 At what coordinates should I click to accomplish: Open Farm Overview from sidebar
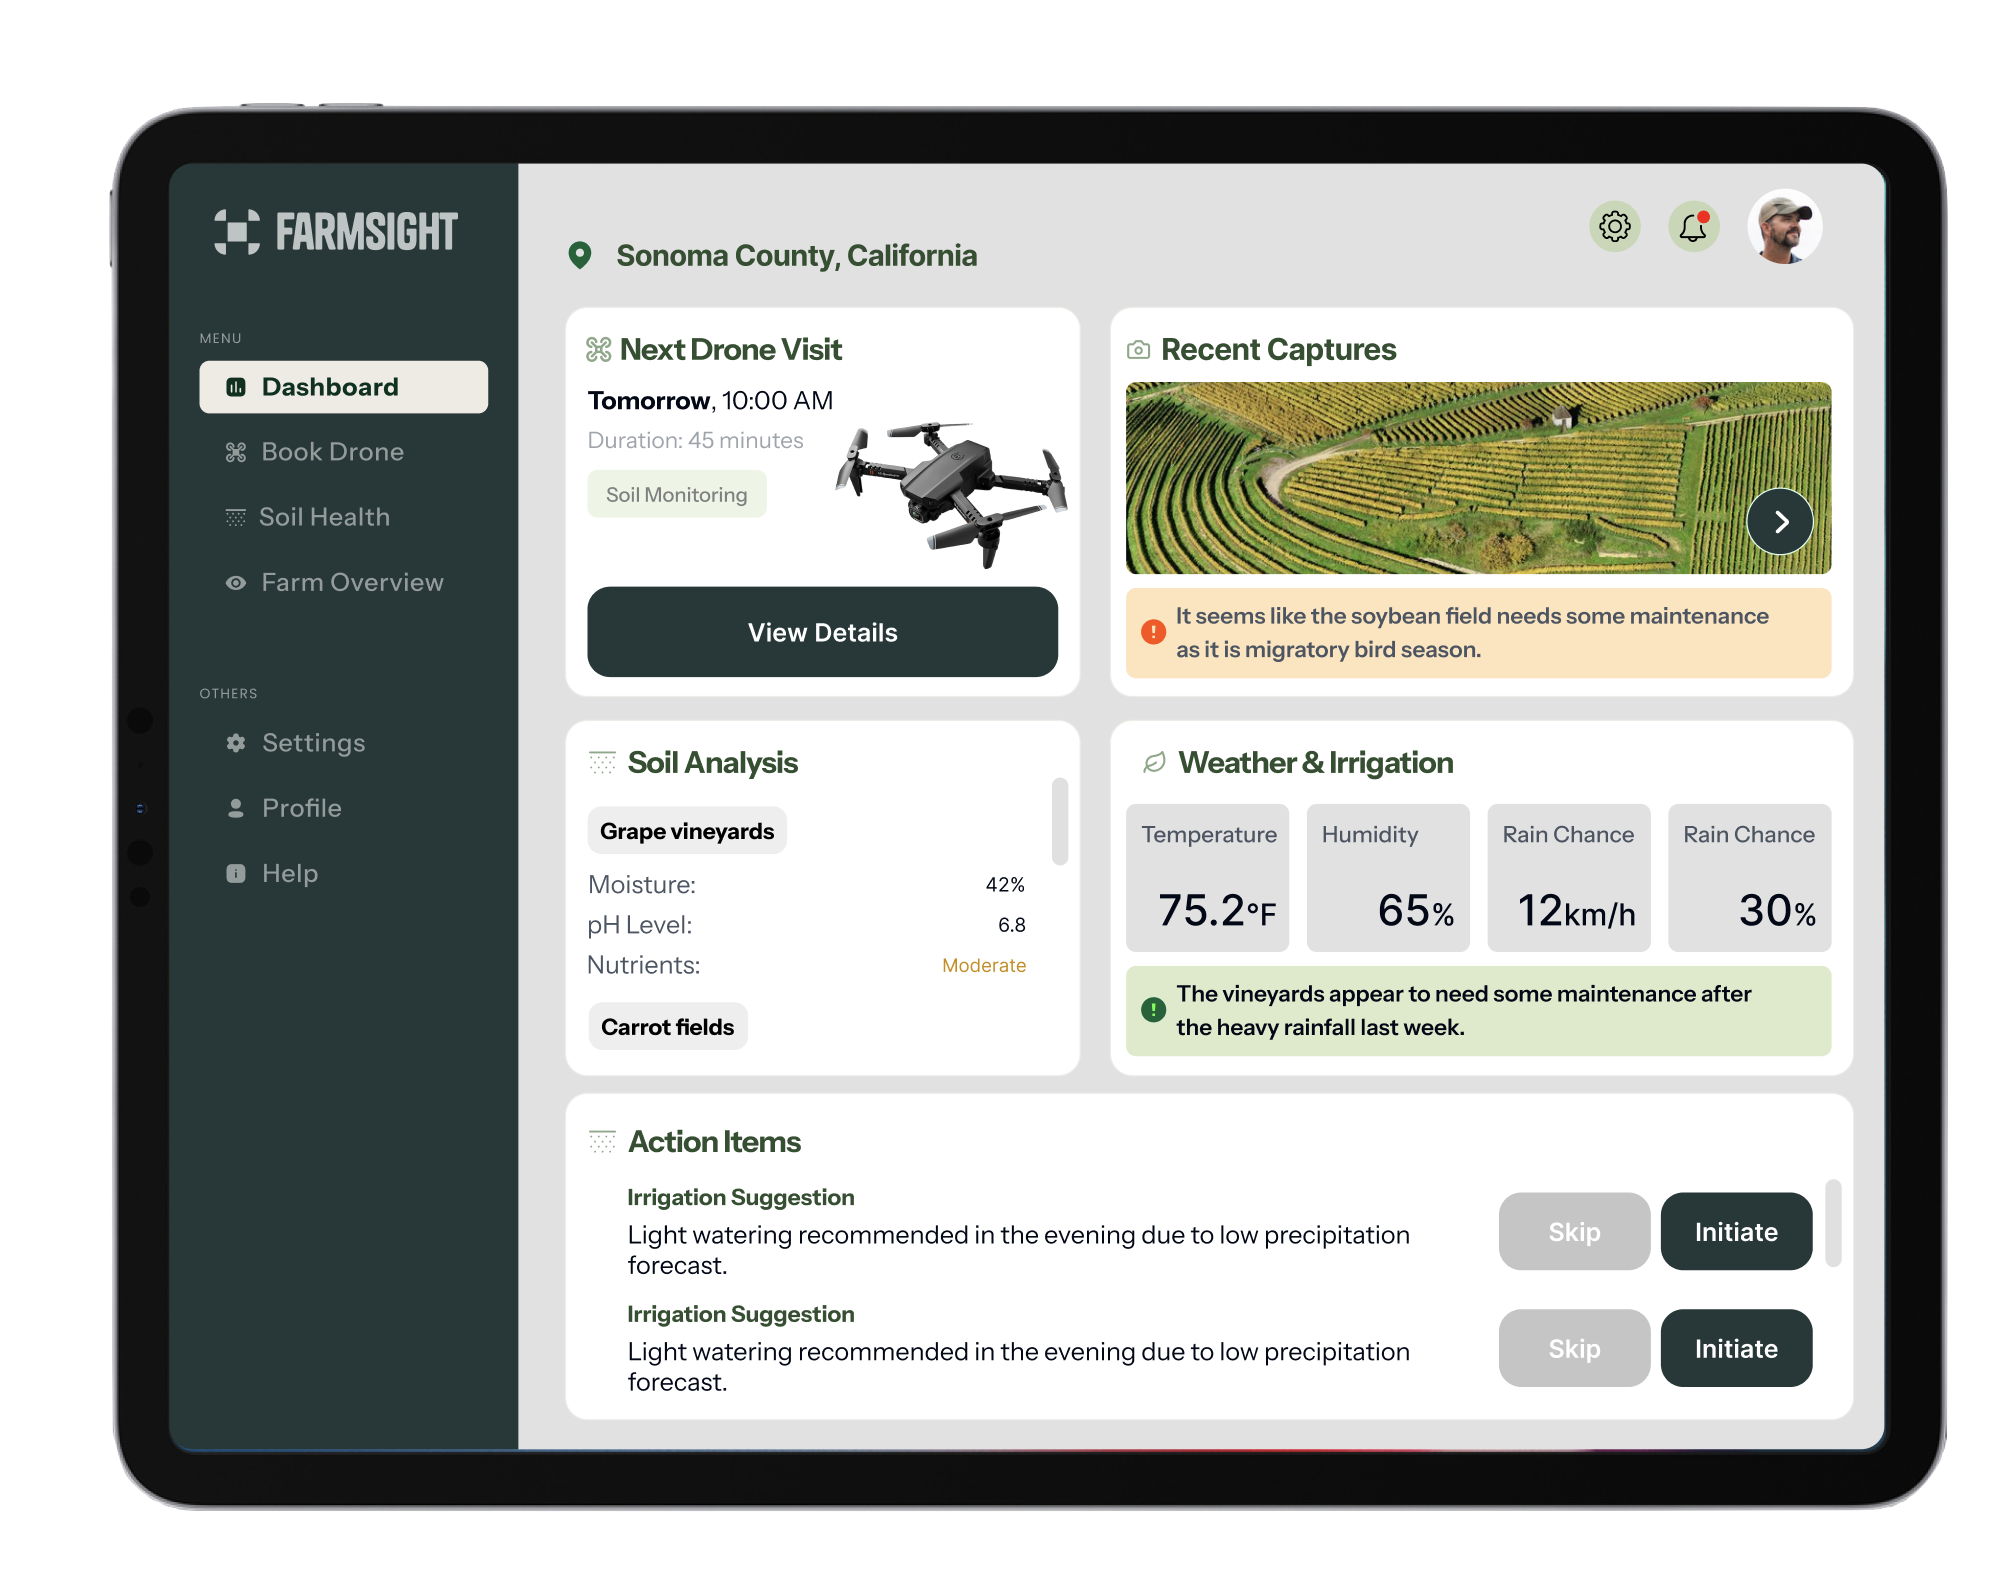pos(351,582)
